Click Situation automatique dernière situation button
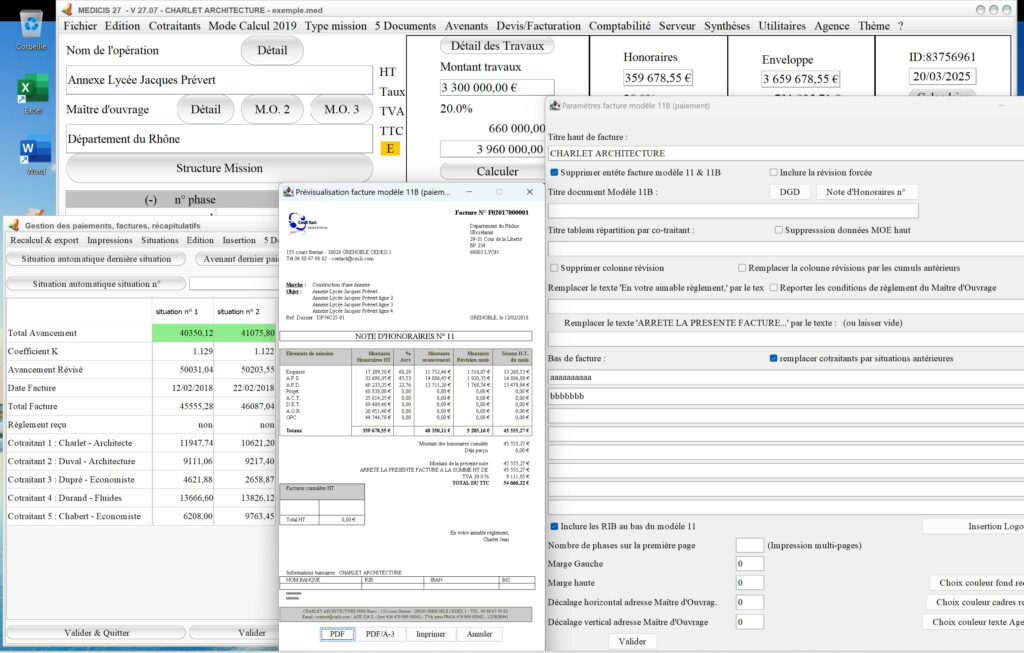The height and width of the screenshot is (653, 1024). pos(96,259)
